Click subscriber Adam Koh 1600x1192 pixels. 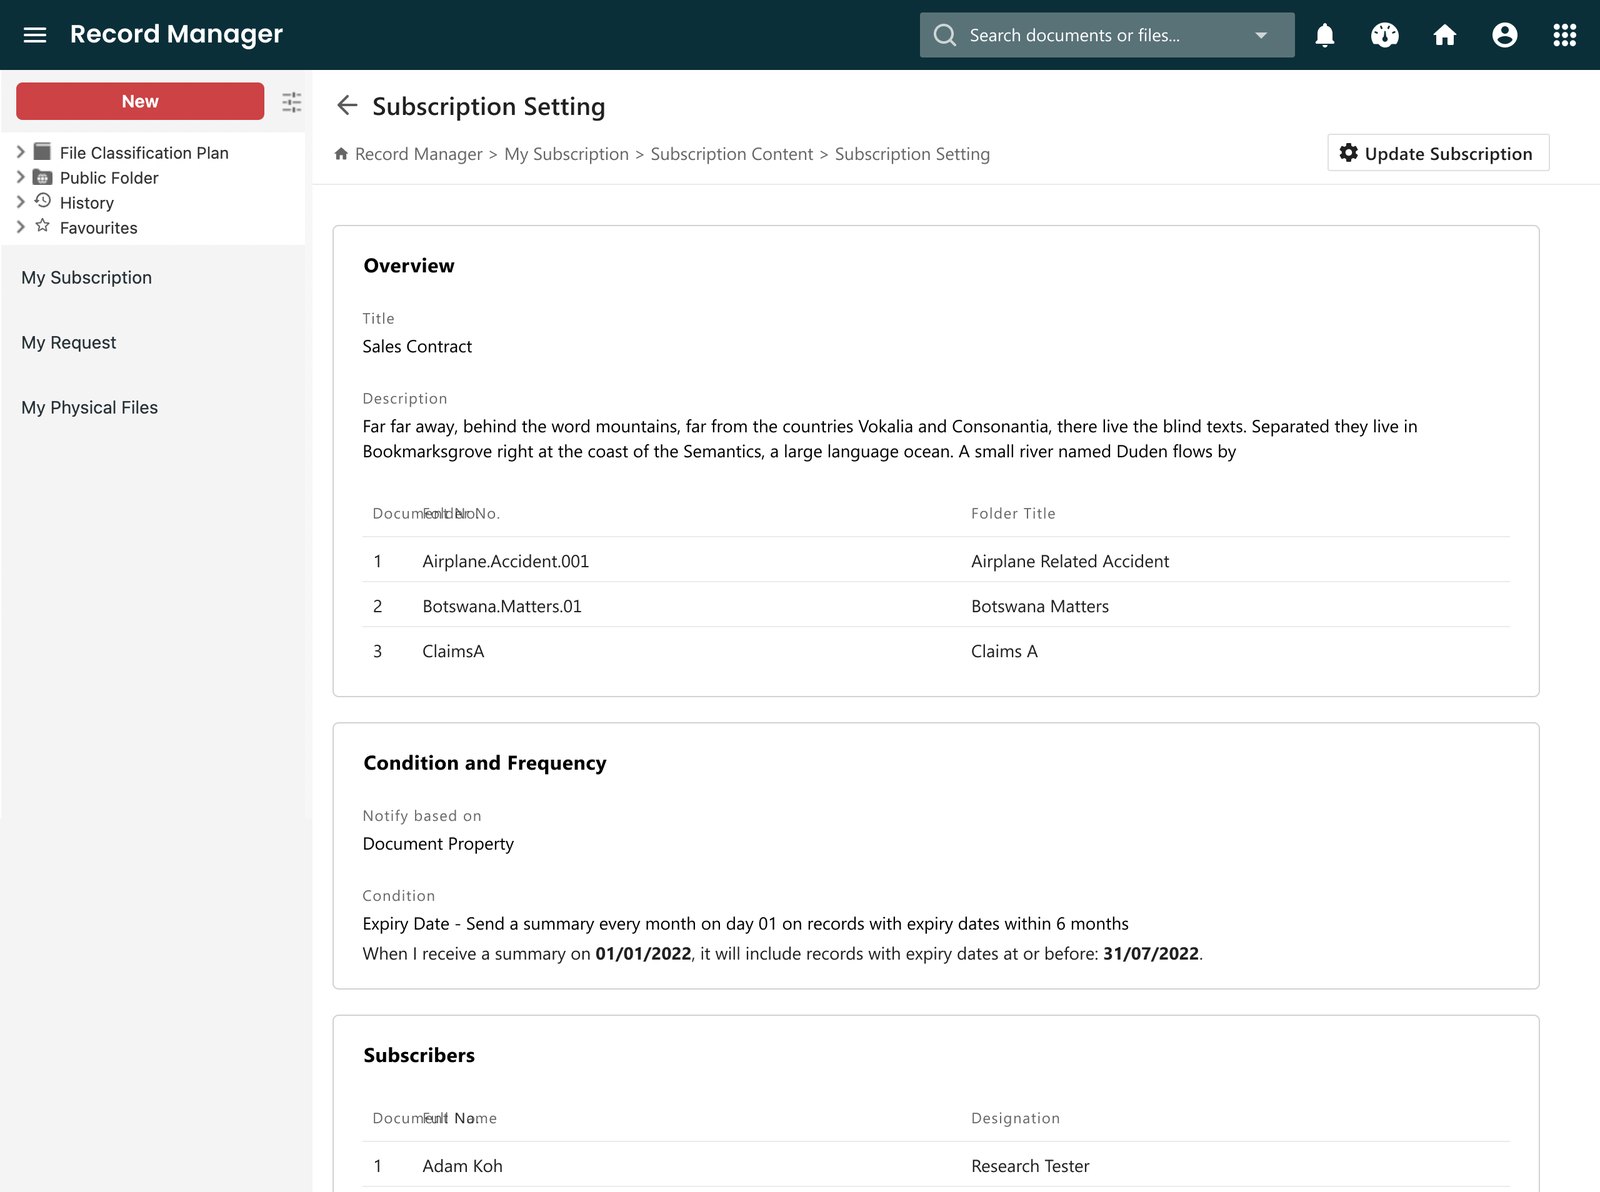(x=462, y=1166)
